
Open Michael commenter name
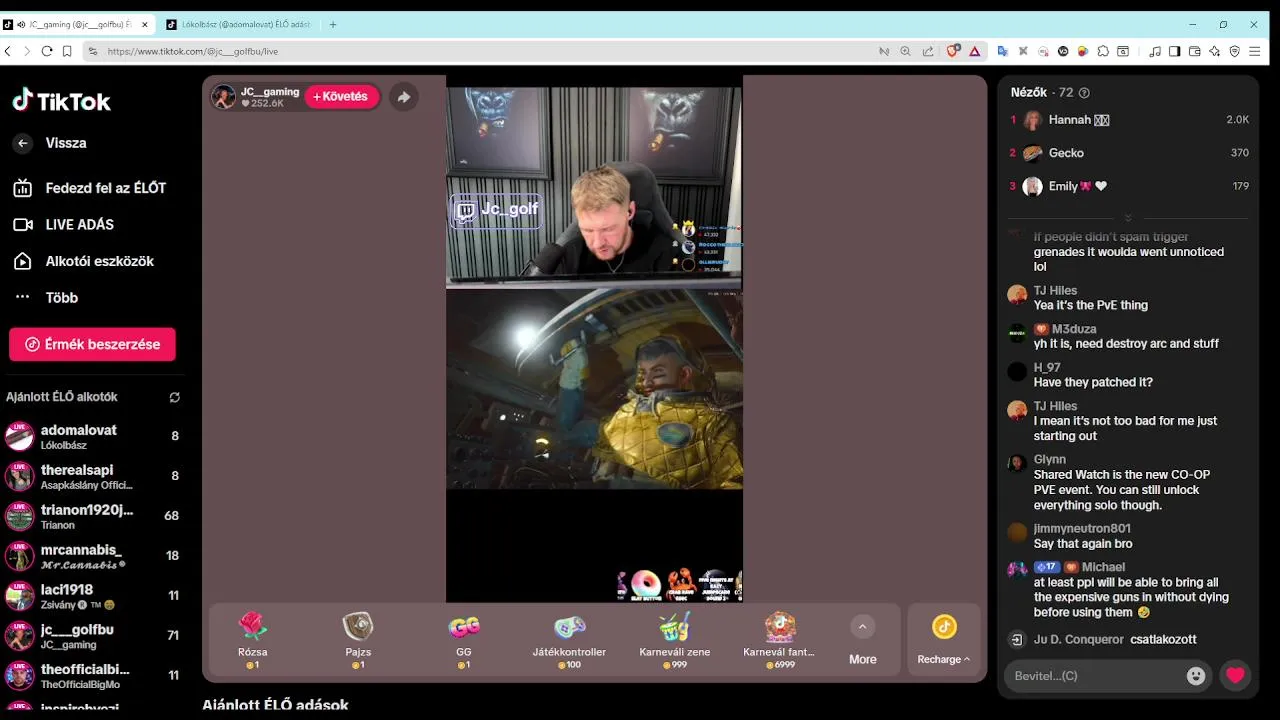(1103, 567)
